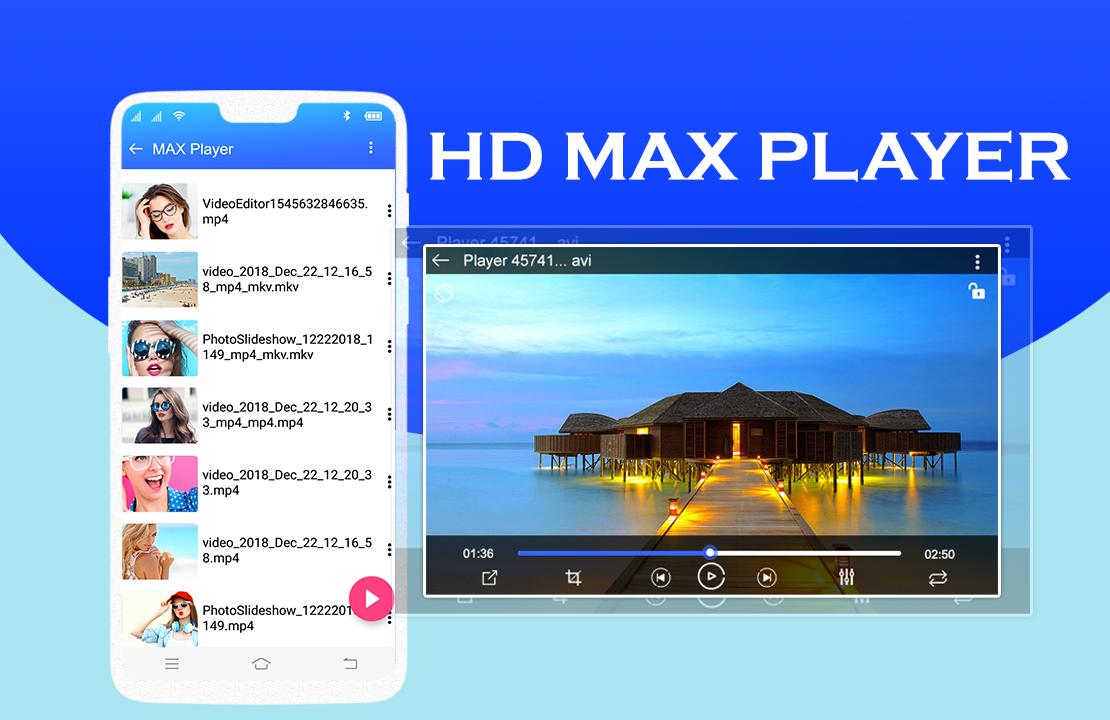This screenshot has width=1110, height=720.
Task: Open the video_2018_Dec_22_12_16_58_mp4_mkv.mkv file
Action: click(258, 279)
